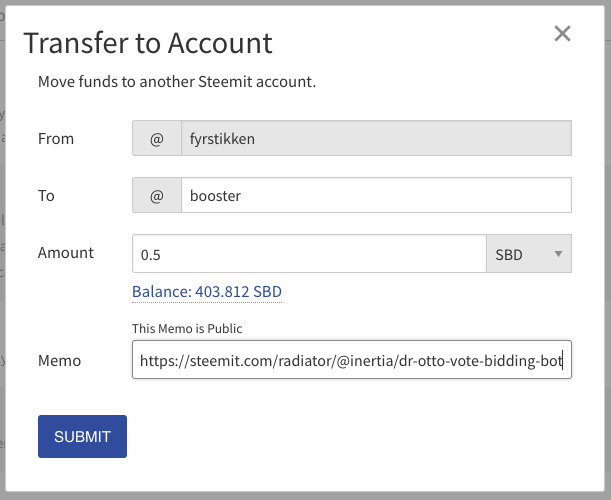611x500 pixels.
Task: Click the @ symbol beside the From field
Action: 157,138
